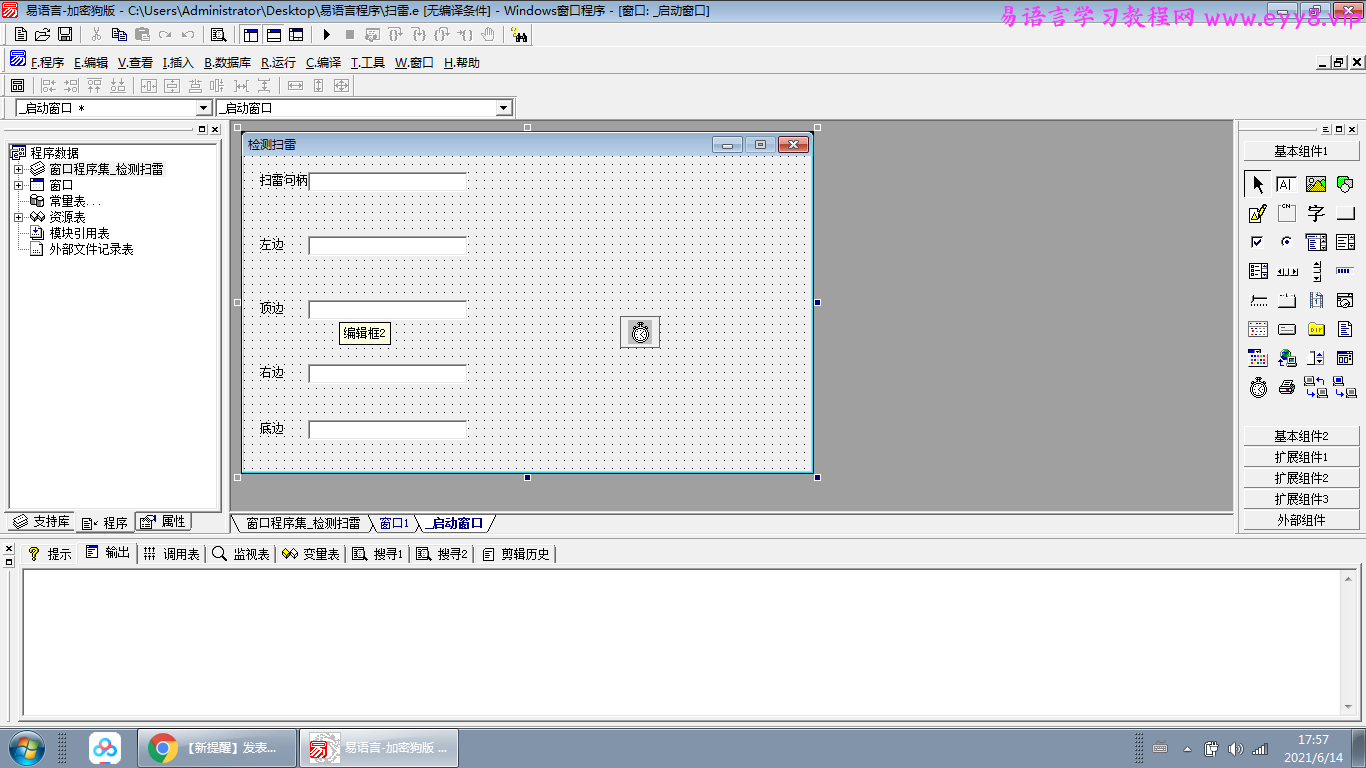Open the C.编译 menu
The width and height of the screenshot is (1366, 768).
323,62
